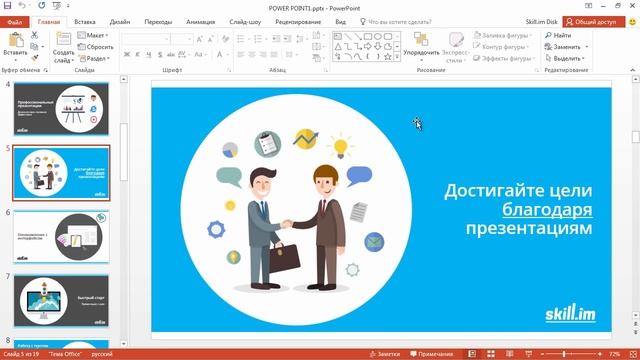The width and height of the screenshot is (640, 360).
Task: Toggle align text left
Action: coord(241,54)
